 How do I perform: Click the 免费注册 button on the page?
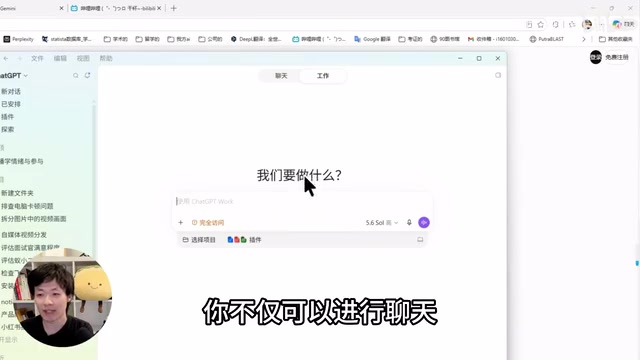point(617,58)
